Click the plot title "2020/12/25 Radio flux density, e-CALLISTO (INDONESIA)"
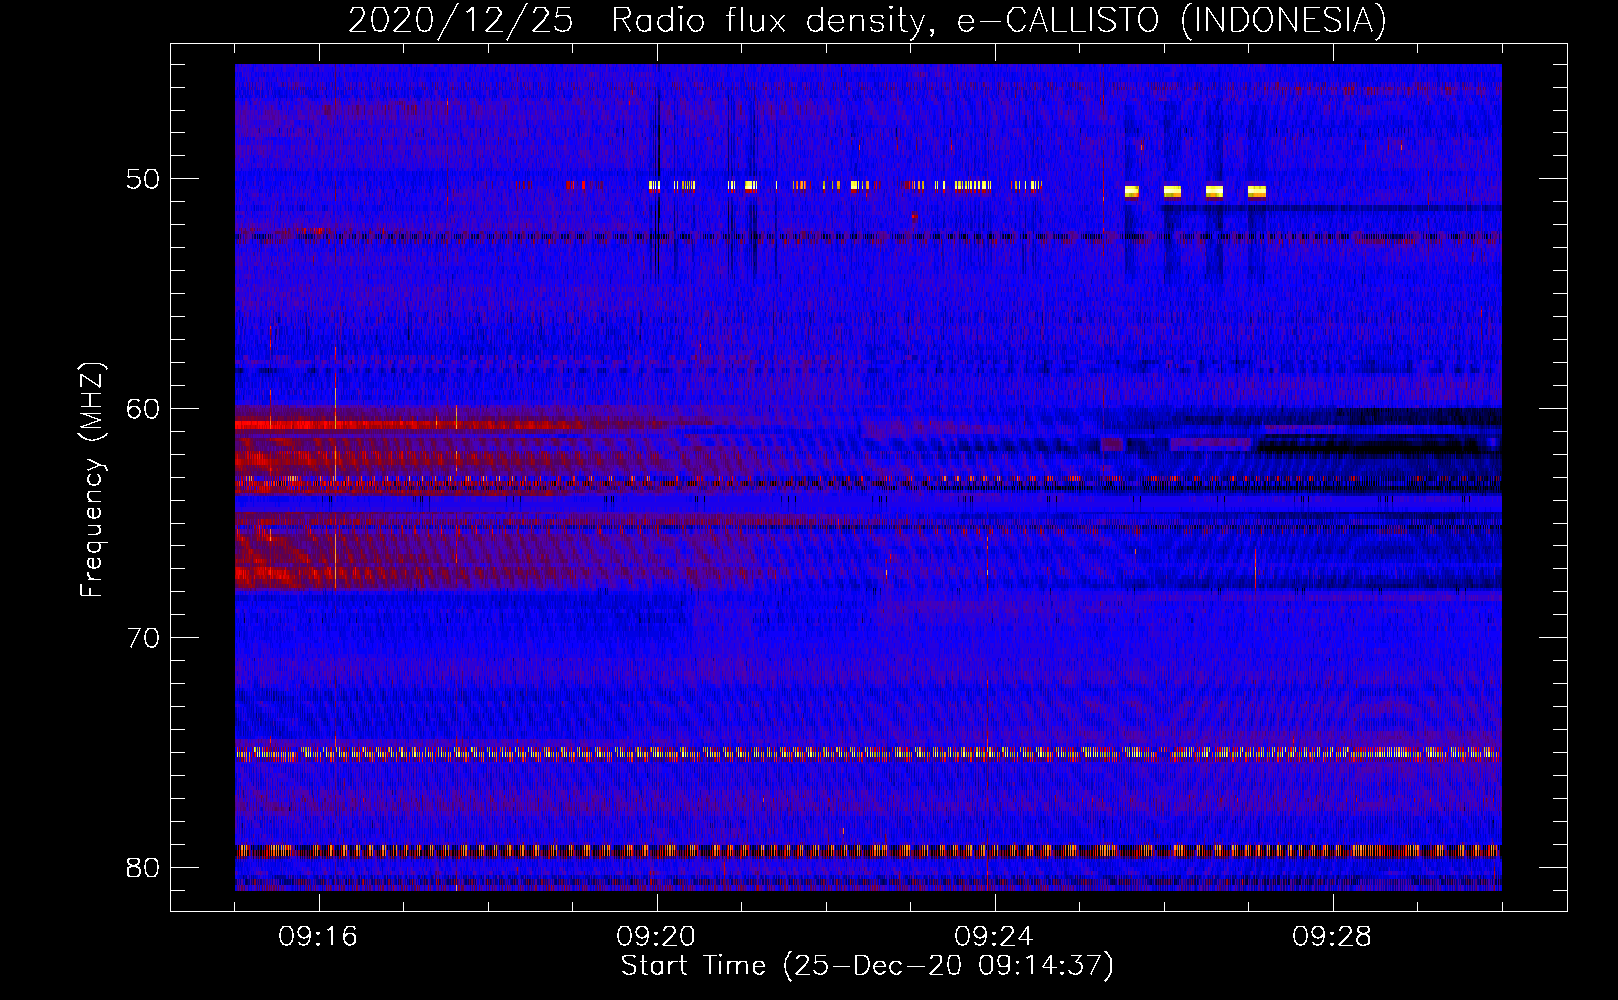 [x=867, y=20]
